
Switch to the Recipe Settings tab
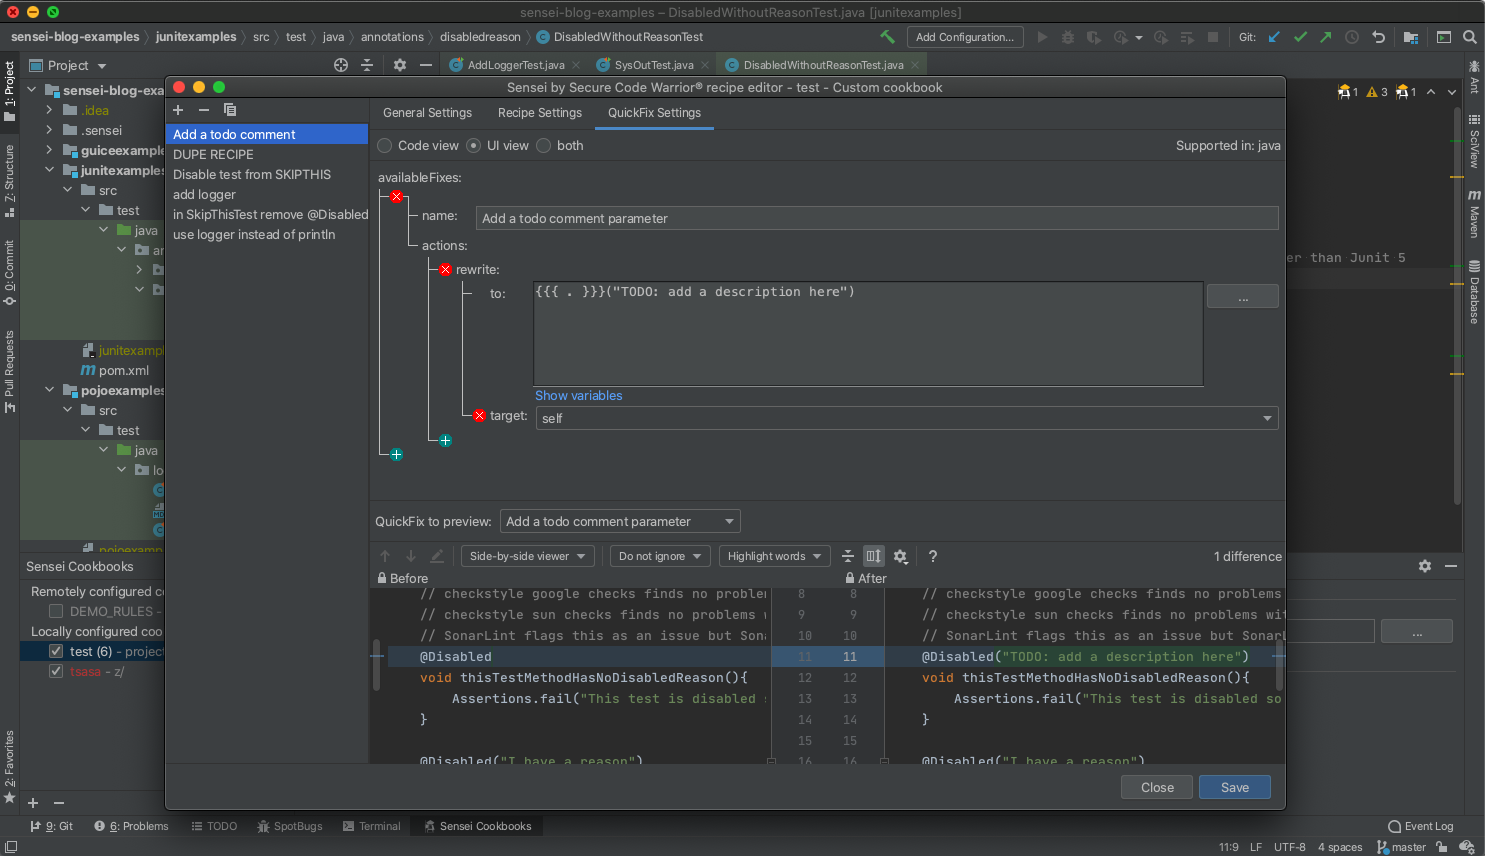539,113
